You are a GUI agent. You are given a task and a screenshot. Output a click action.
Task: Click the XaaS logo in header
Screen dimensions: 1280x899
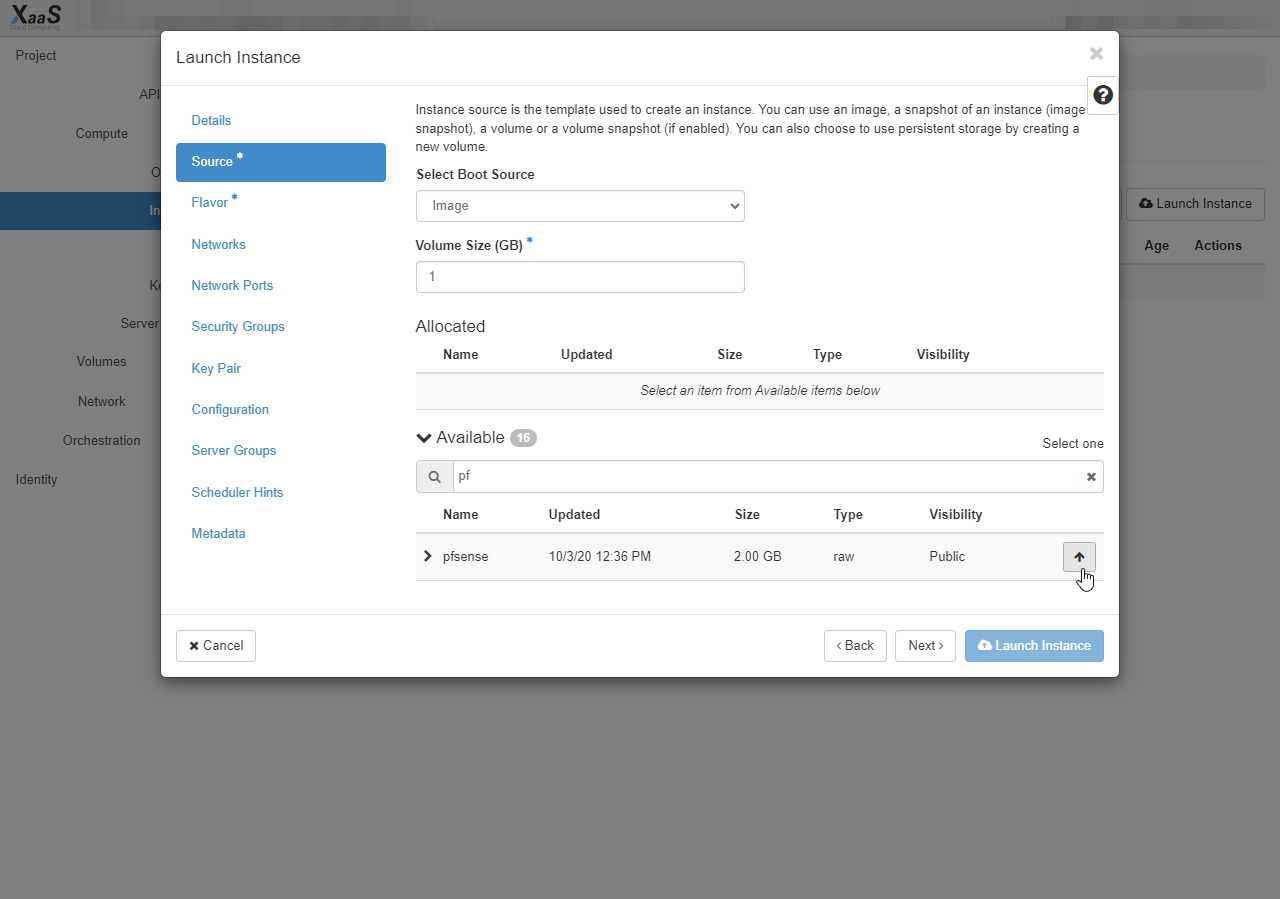click(x=36, y=16)
